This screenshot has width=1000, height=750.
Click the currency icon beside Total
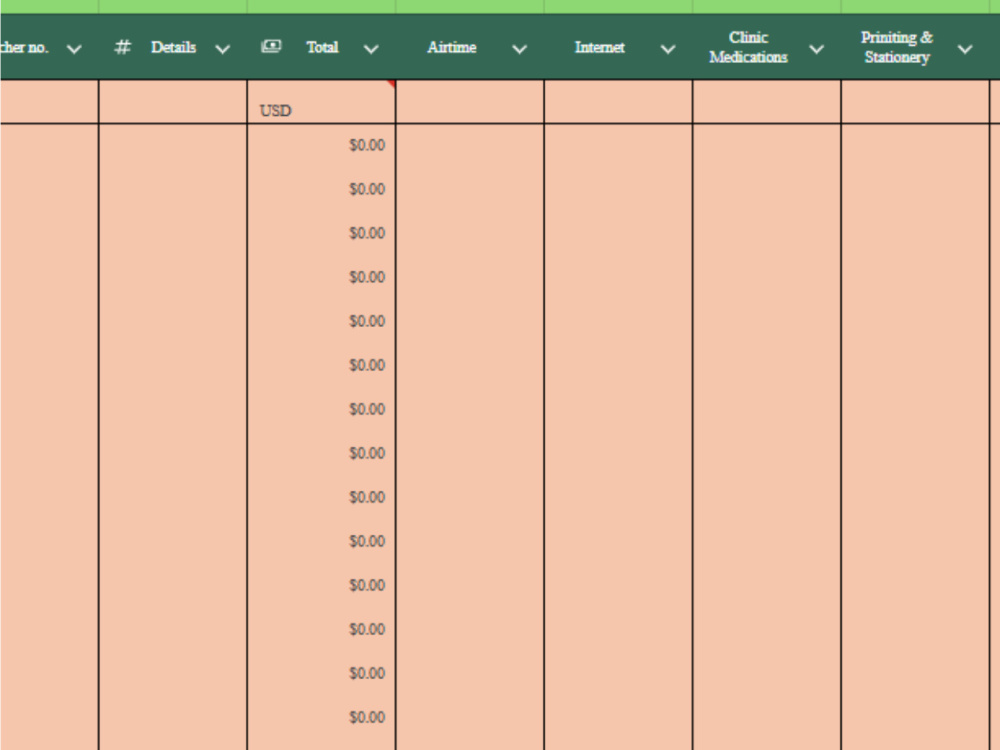point(271,46)
